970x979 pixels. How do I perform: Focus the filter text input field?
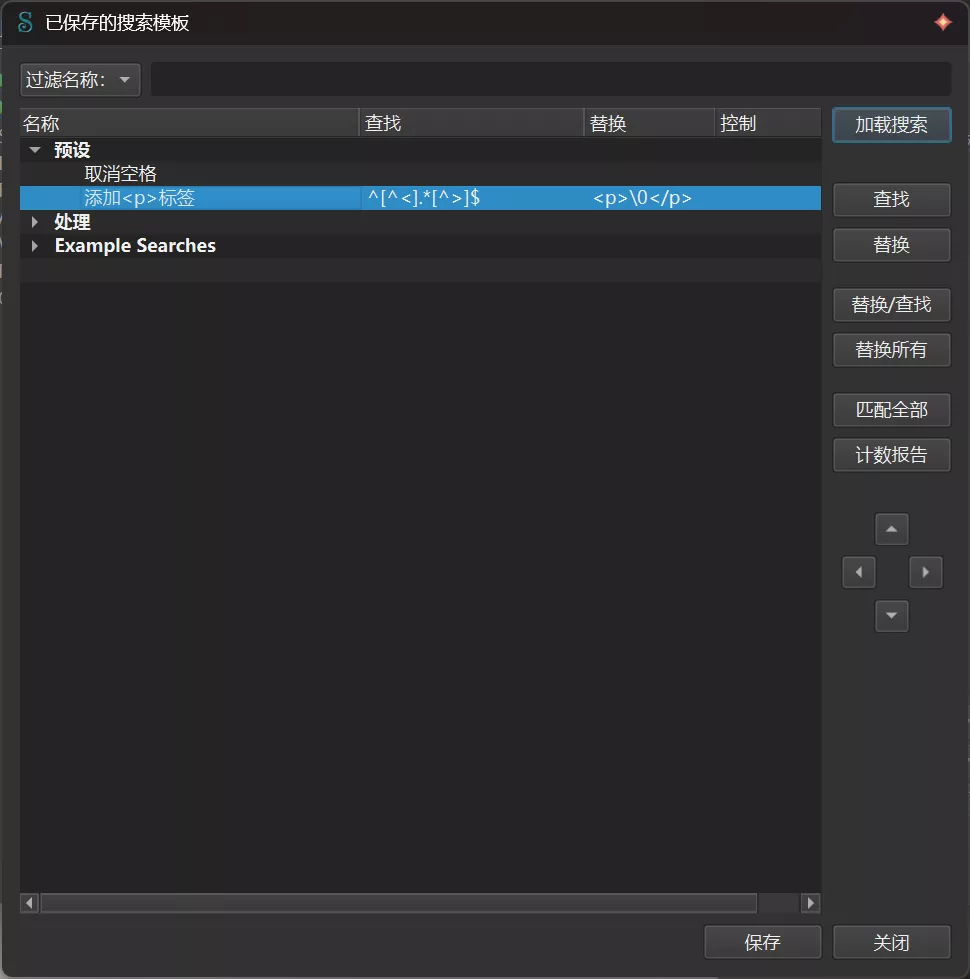click(x=550, y=80)
